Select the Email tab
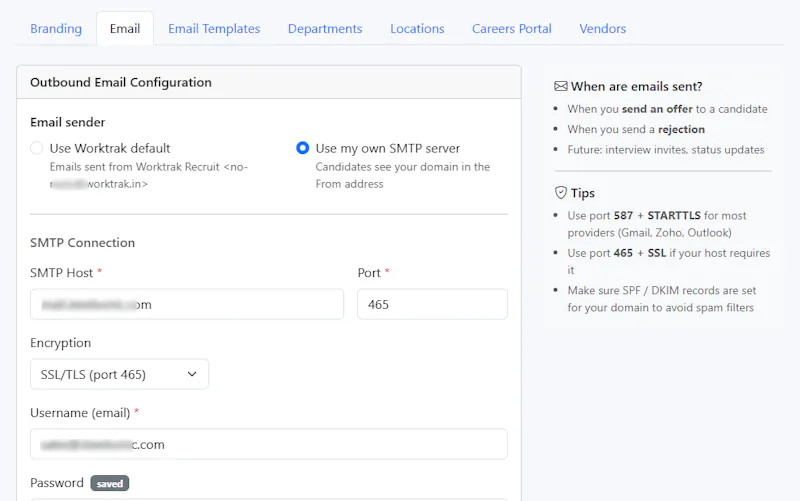800x501 pixels. tap(125, 29)
